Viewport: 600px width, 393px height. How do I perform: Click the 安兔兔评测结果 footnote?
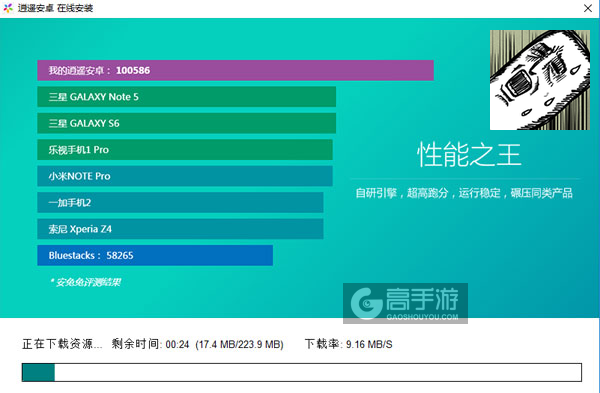click(85, 282)
